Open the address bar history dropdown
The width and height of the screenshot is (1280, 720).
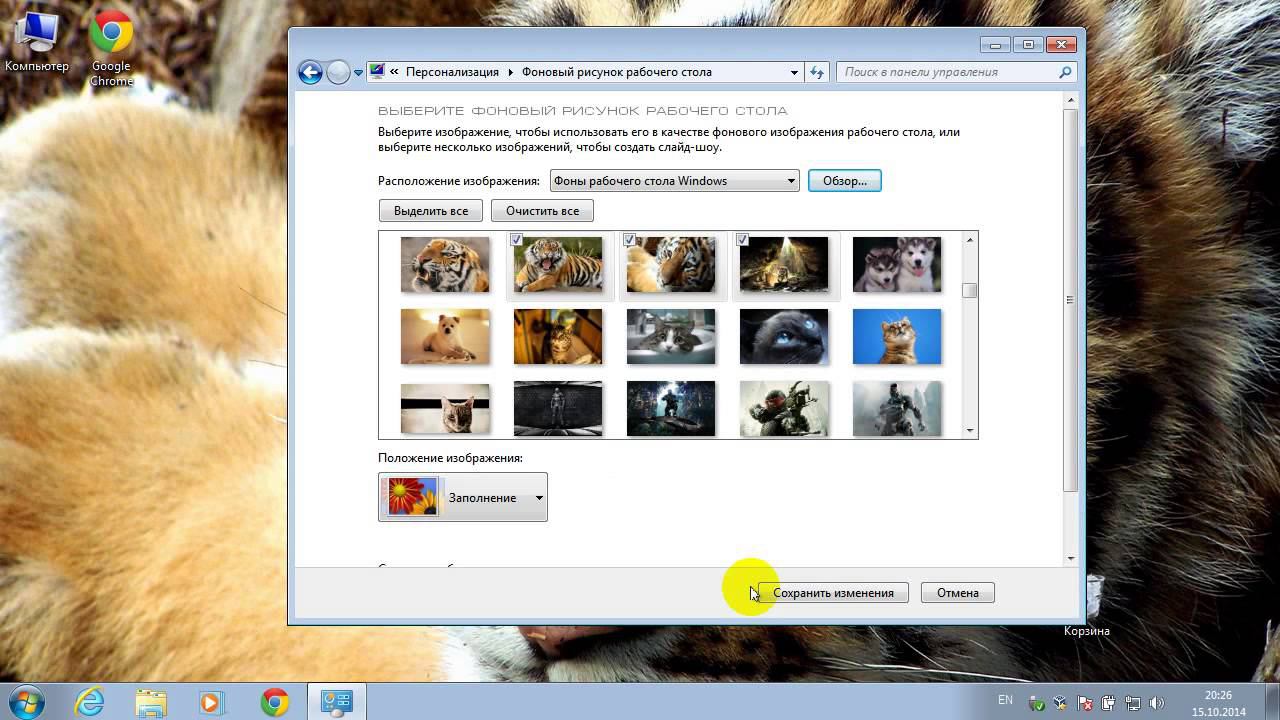coord(795,72)
